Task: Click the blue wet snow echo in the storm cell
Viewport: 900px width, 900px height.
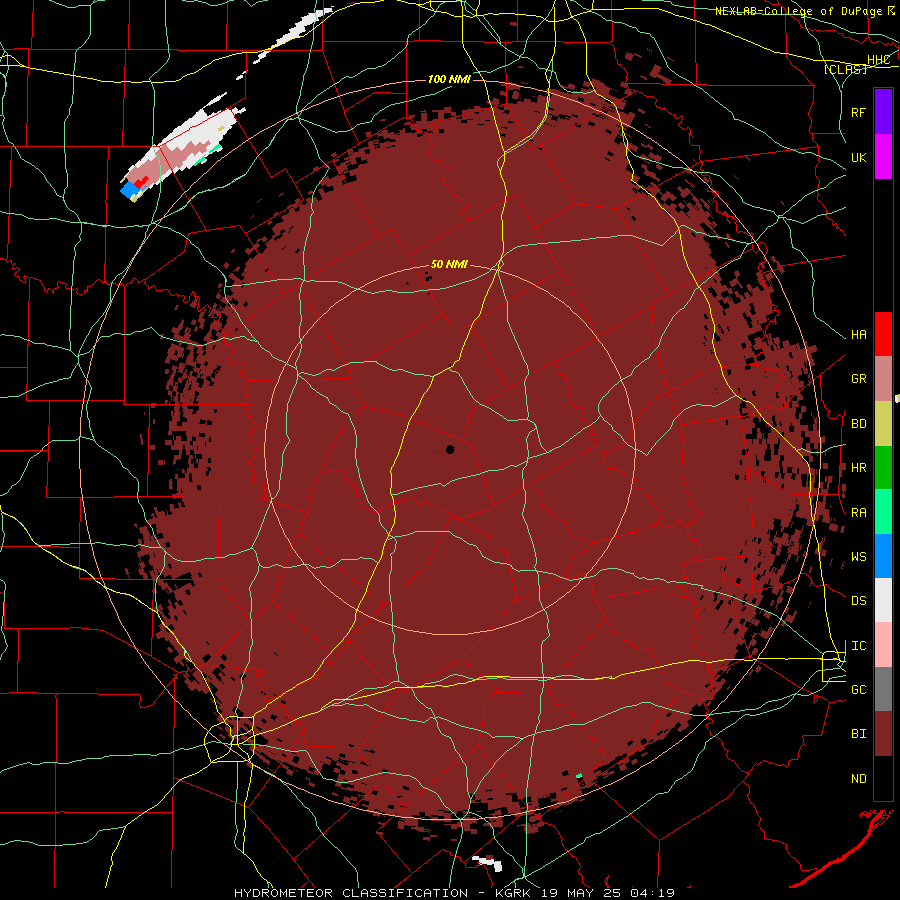Action: [x=130, y=189]
